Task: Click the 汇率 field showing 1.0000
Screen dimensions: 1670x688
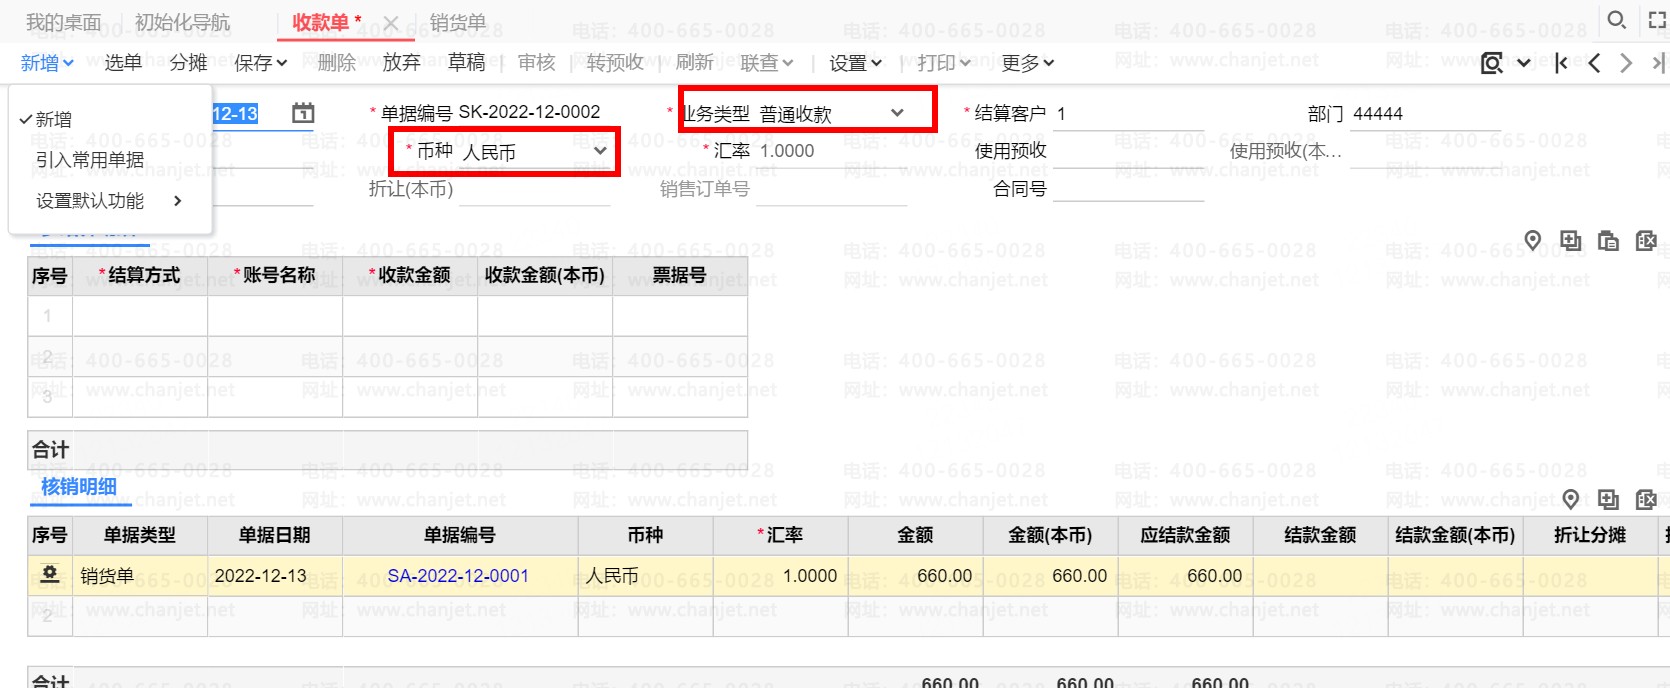Action: (x=832, y=151)
